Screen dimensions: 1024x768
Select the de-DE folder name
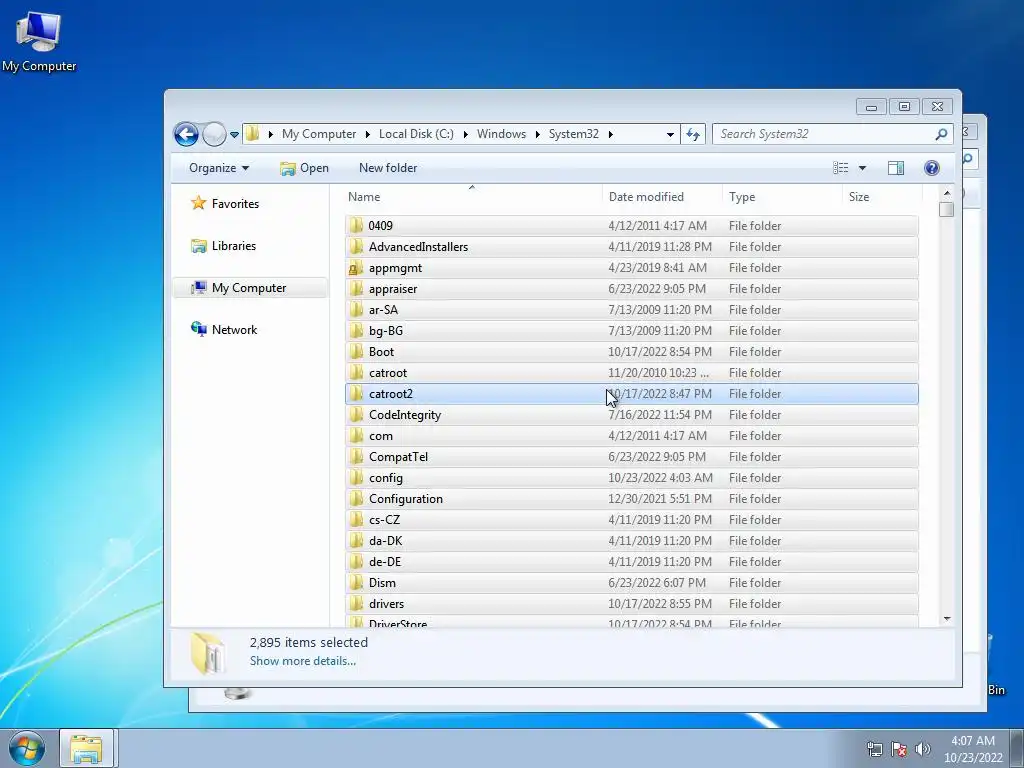385,562
